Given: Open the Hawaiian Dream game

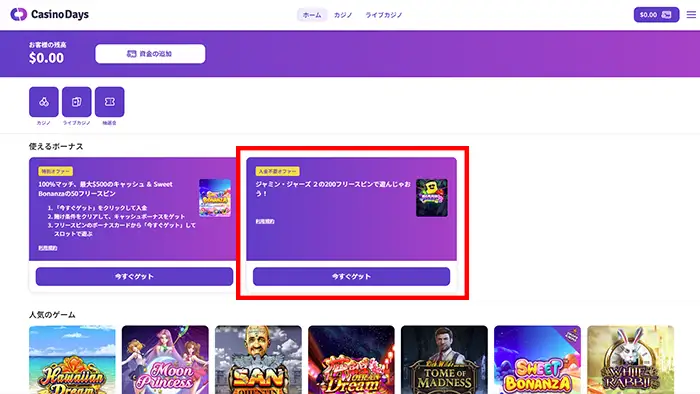Looking at the screenshot, I should pos(72,360).
